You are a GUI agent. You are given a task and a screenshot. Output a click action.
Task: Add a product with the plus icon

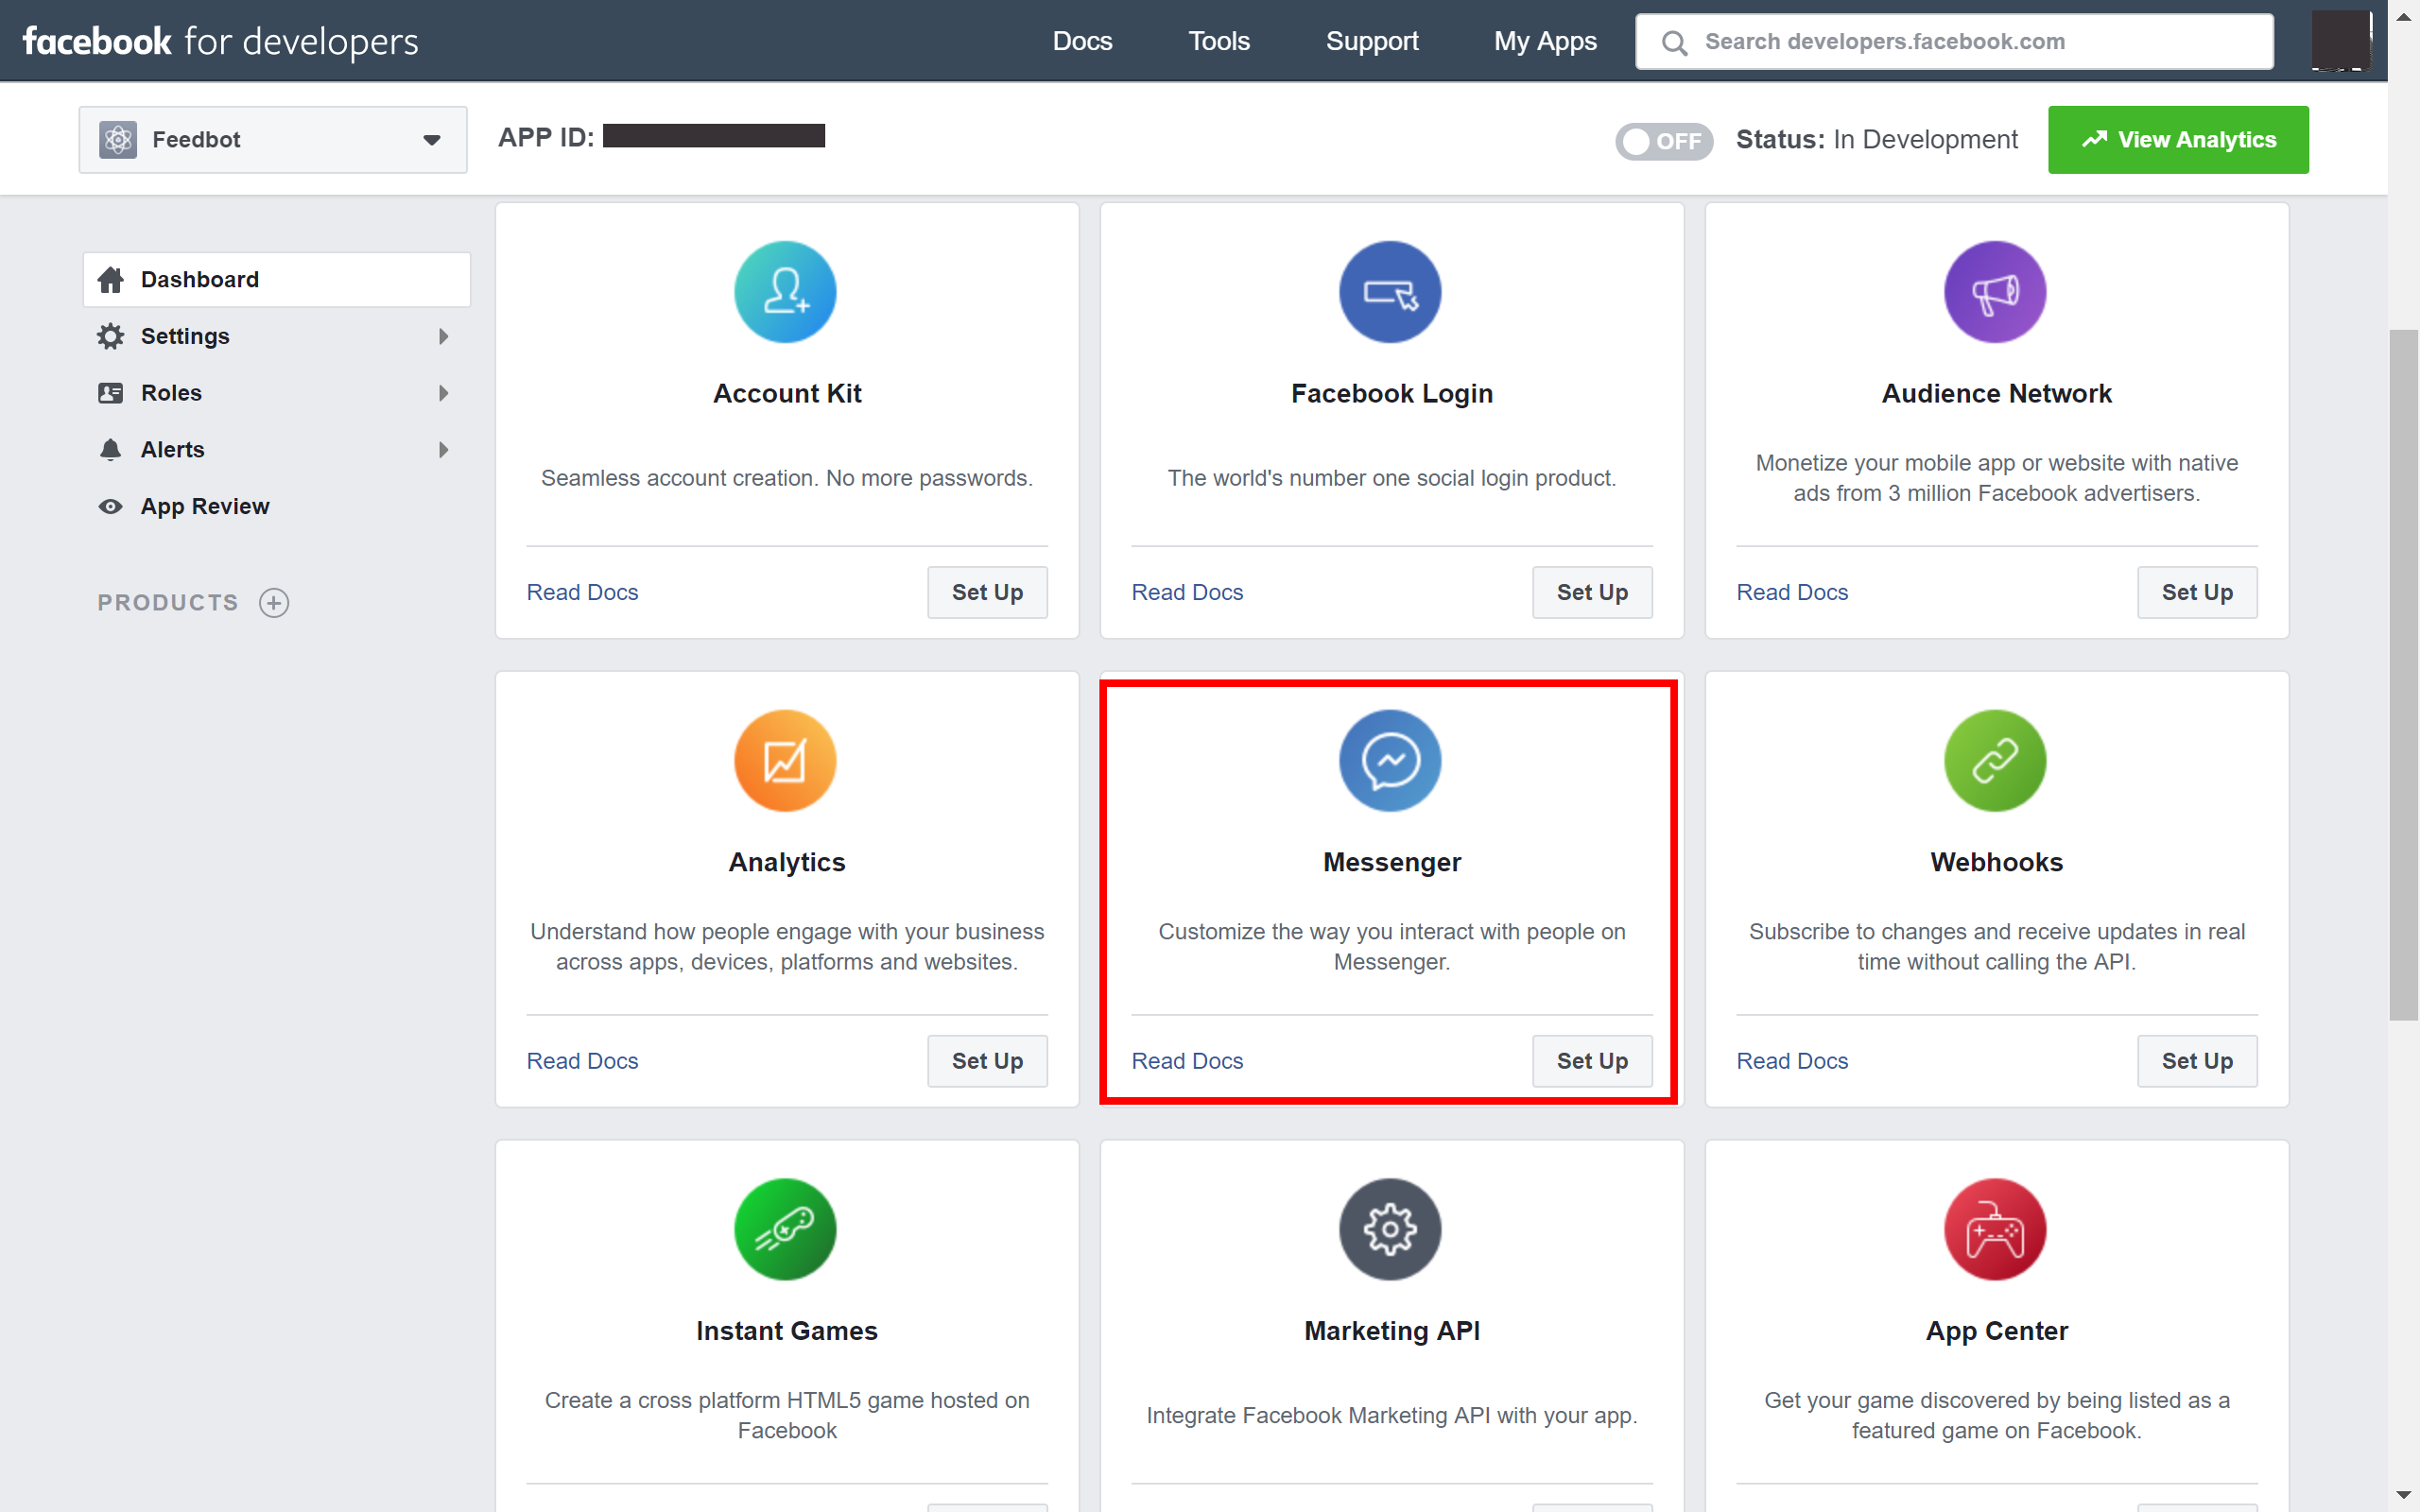tap(274, 603)
